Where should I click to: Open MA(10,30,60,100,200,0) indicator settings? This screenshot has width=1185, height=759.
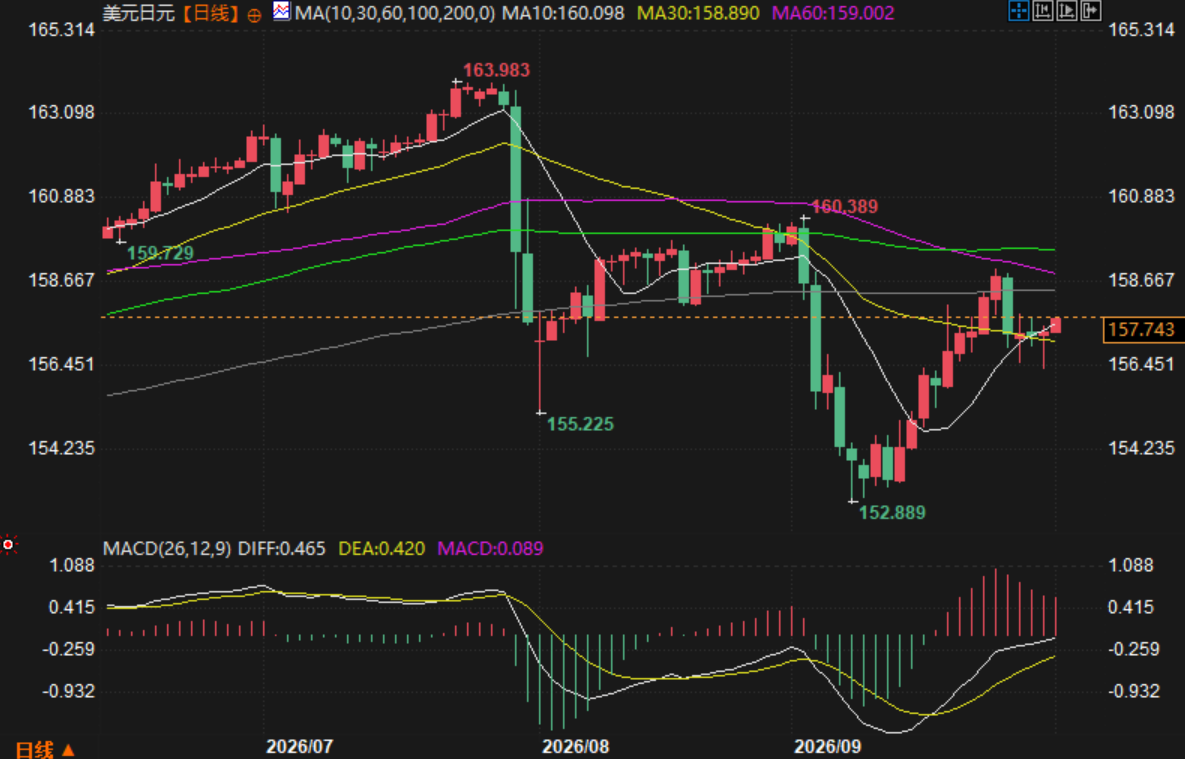pyautogui.click(x=394, y=13)
